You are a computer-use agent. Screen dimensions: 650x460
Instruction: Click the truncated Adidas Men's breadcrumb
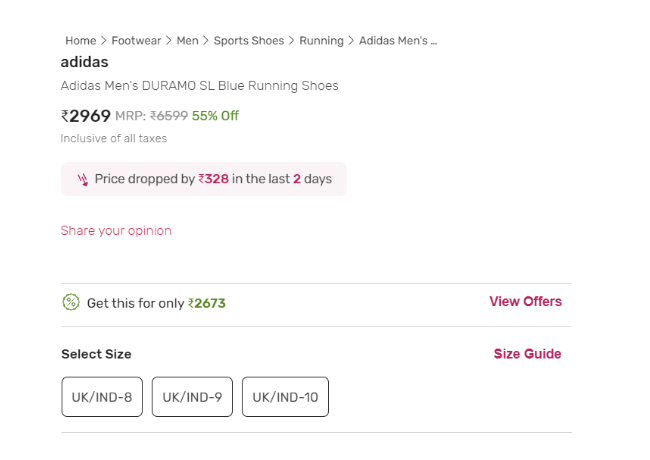(398, 41)
